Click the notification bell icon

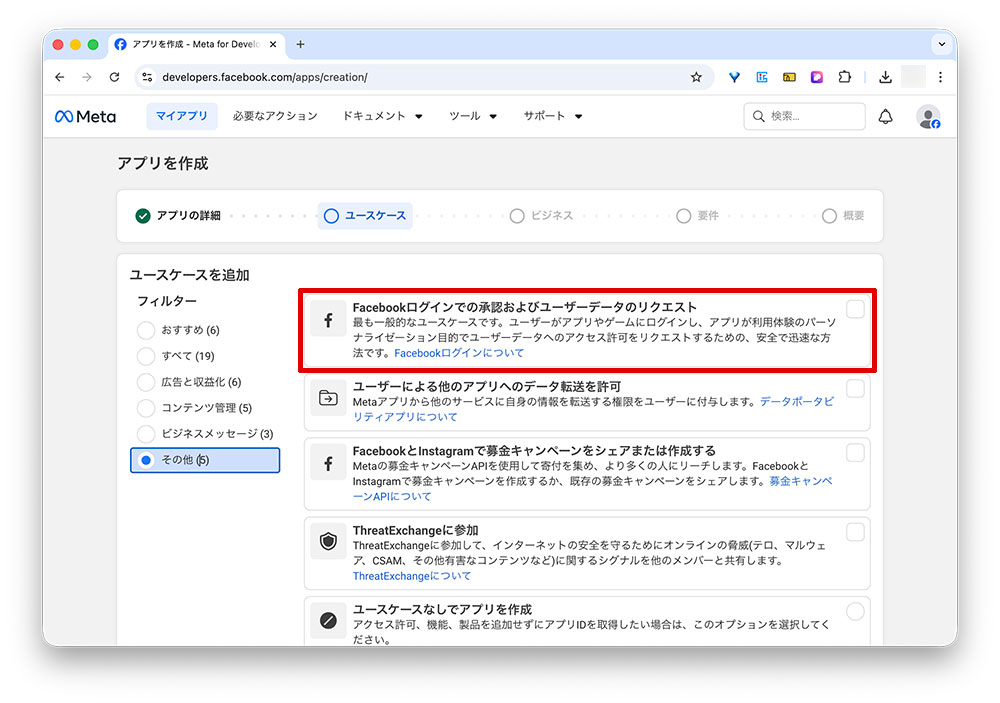(x=886, y=116)
